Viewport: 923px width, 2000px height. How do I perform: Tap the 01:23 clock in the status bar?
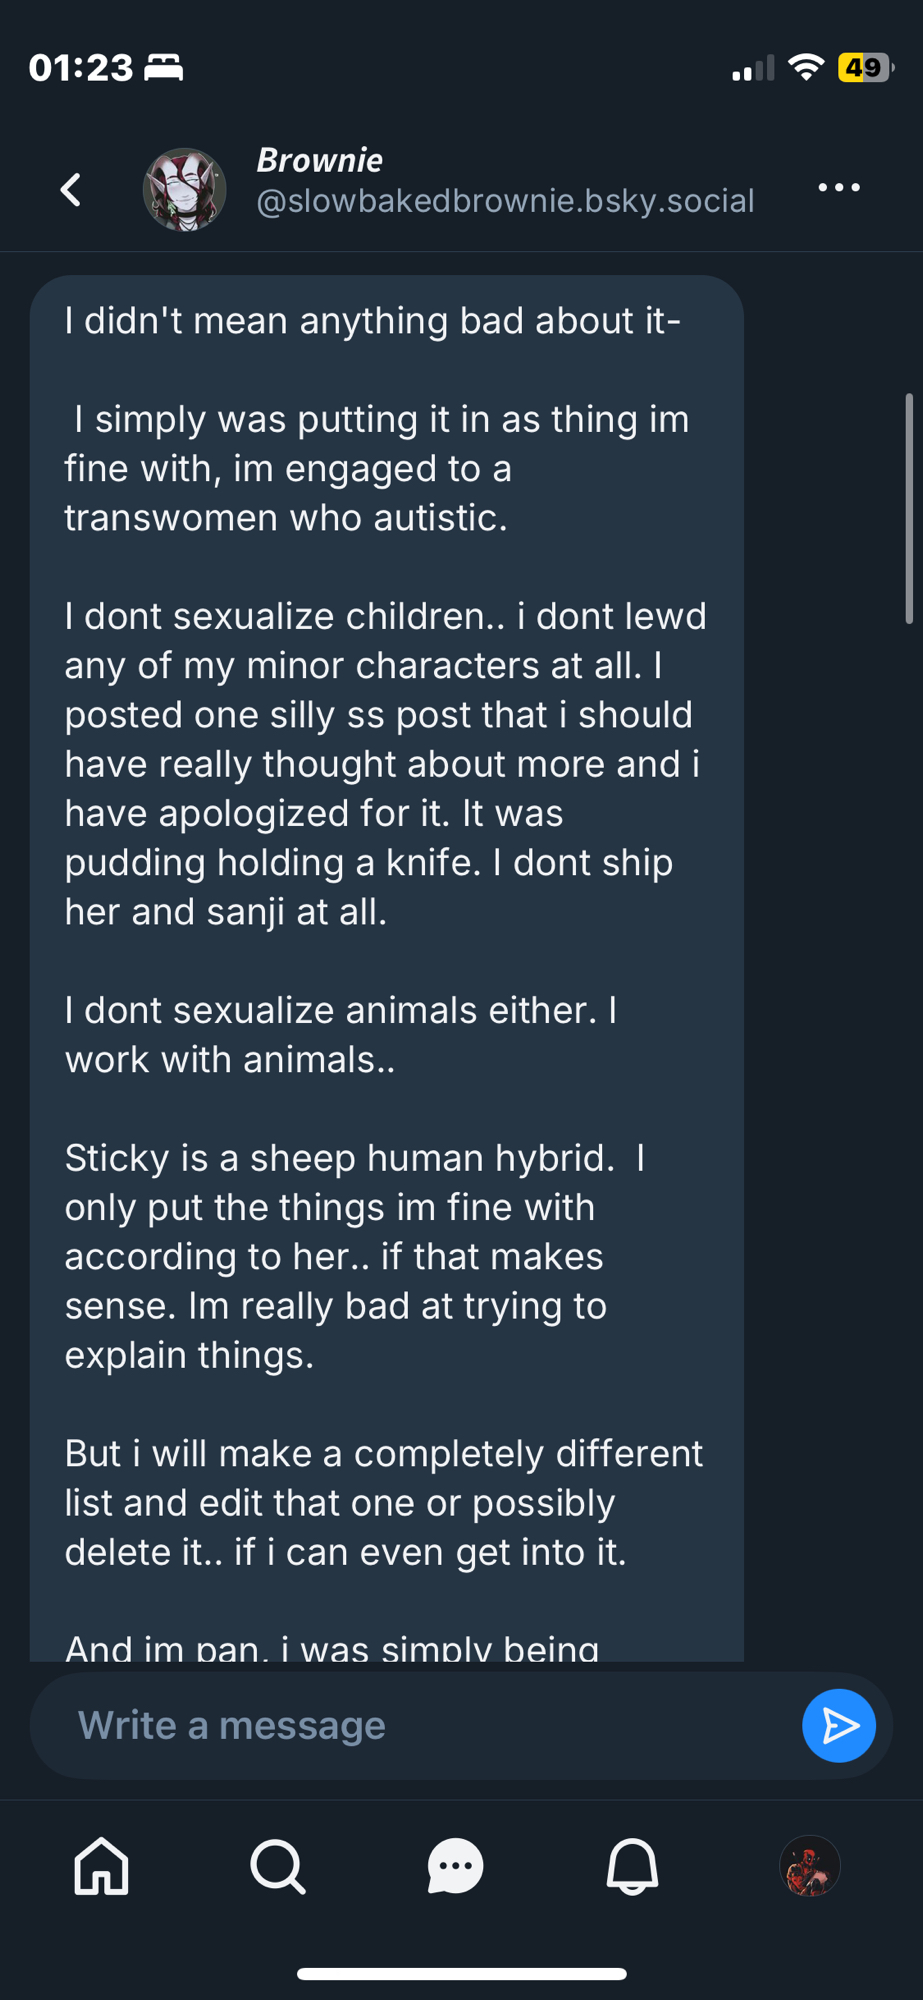coord(81,68)
